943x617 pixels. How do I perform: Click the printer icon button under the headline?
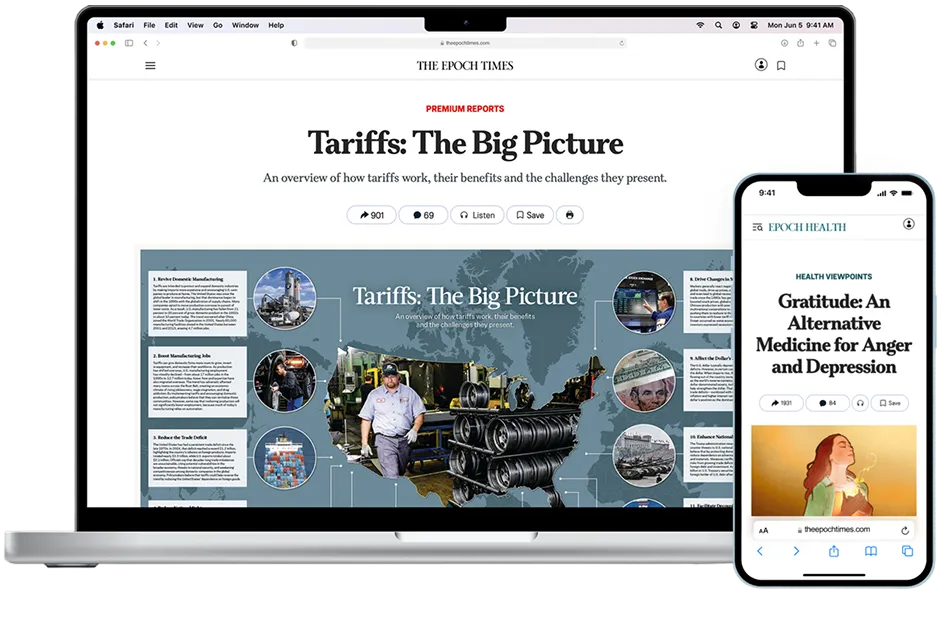point(570,215)
